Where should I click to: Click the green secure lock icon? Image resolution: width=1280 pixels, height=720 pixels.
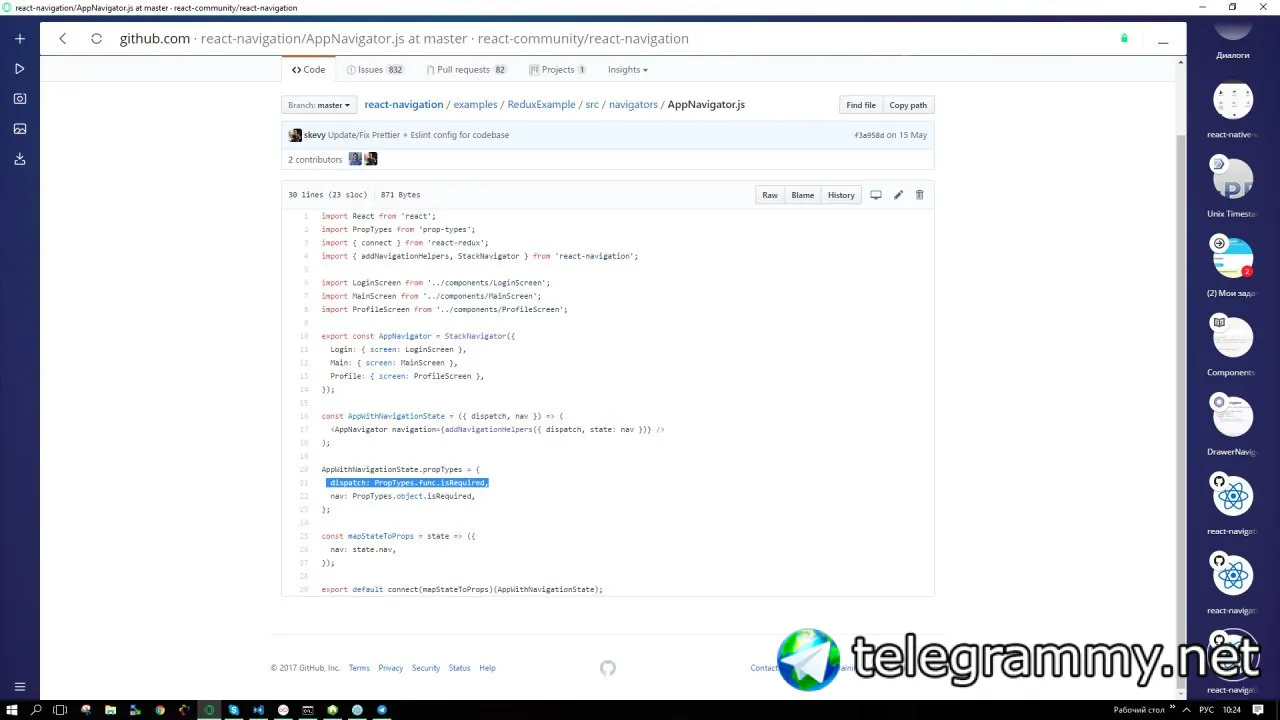click(1124, 39)
